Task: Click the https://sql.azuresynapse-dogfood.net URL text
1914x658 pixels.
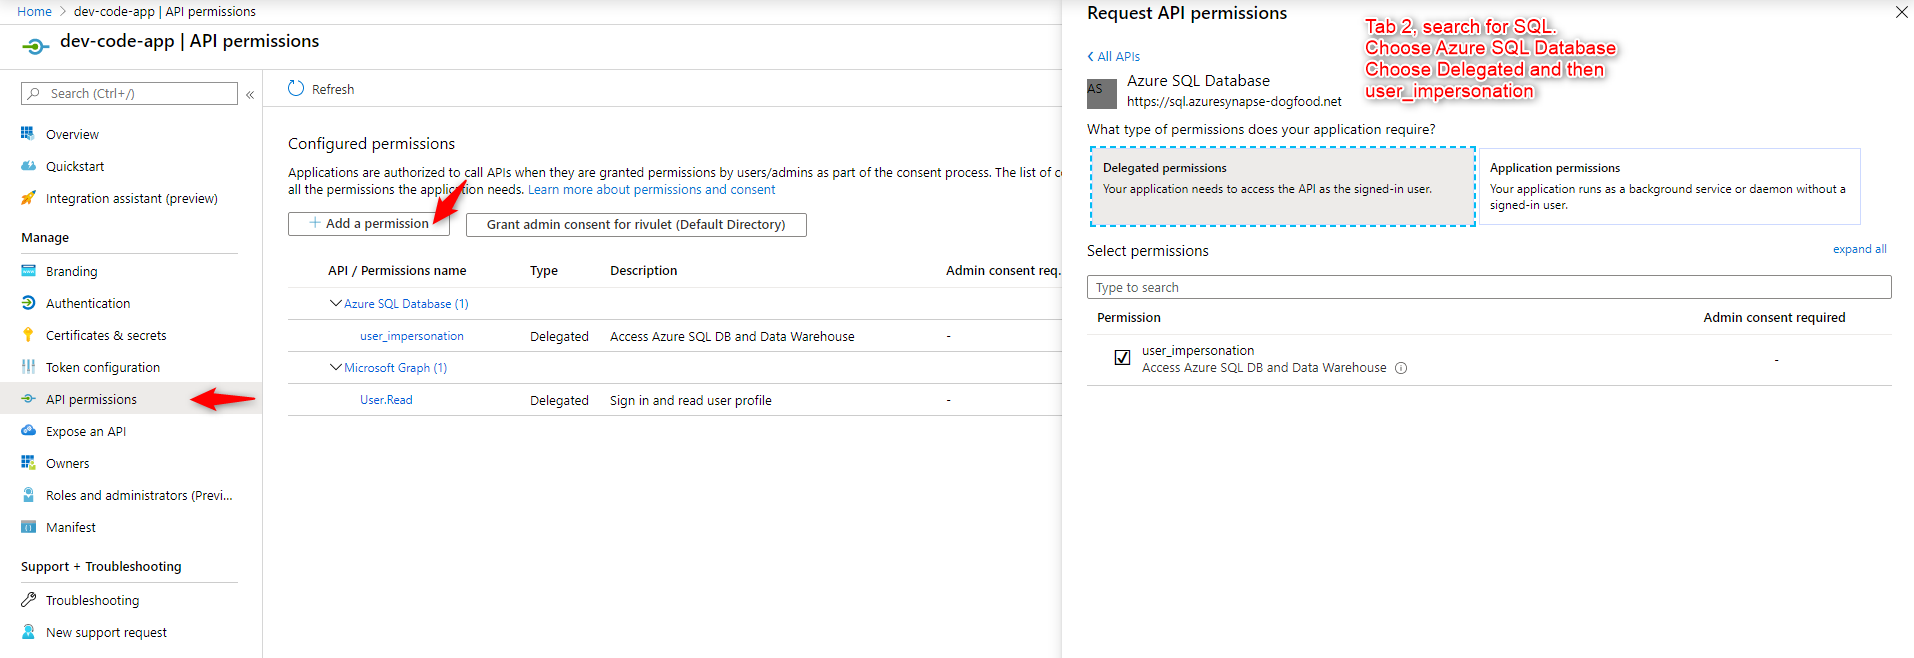Action: pos(1234,101)
